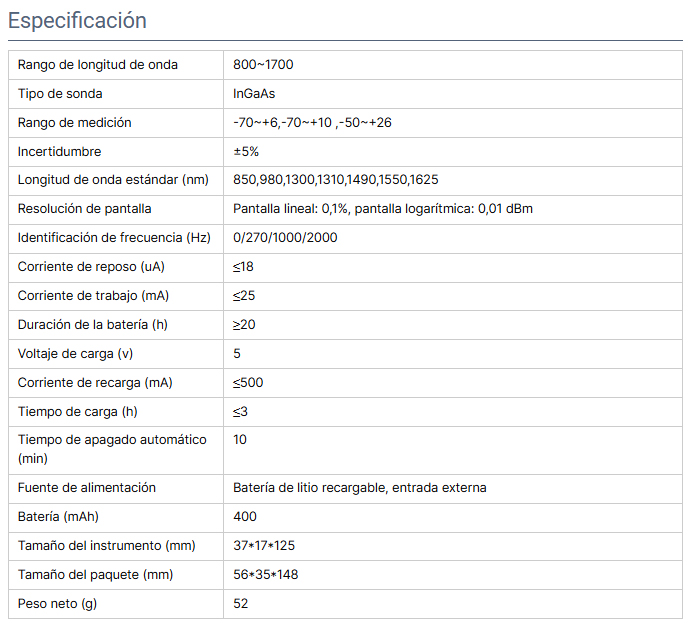Select the package size value 56*35*148
Screen dimensions: 690x623
point(266,575)
